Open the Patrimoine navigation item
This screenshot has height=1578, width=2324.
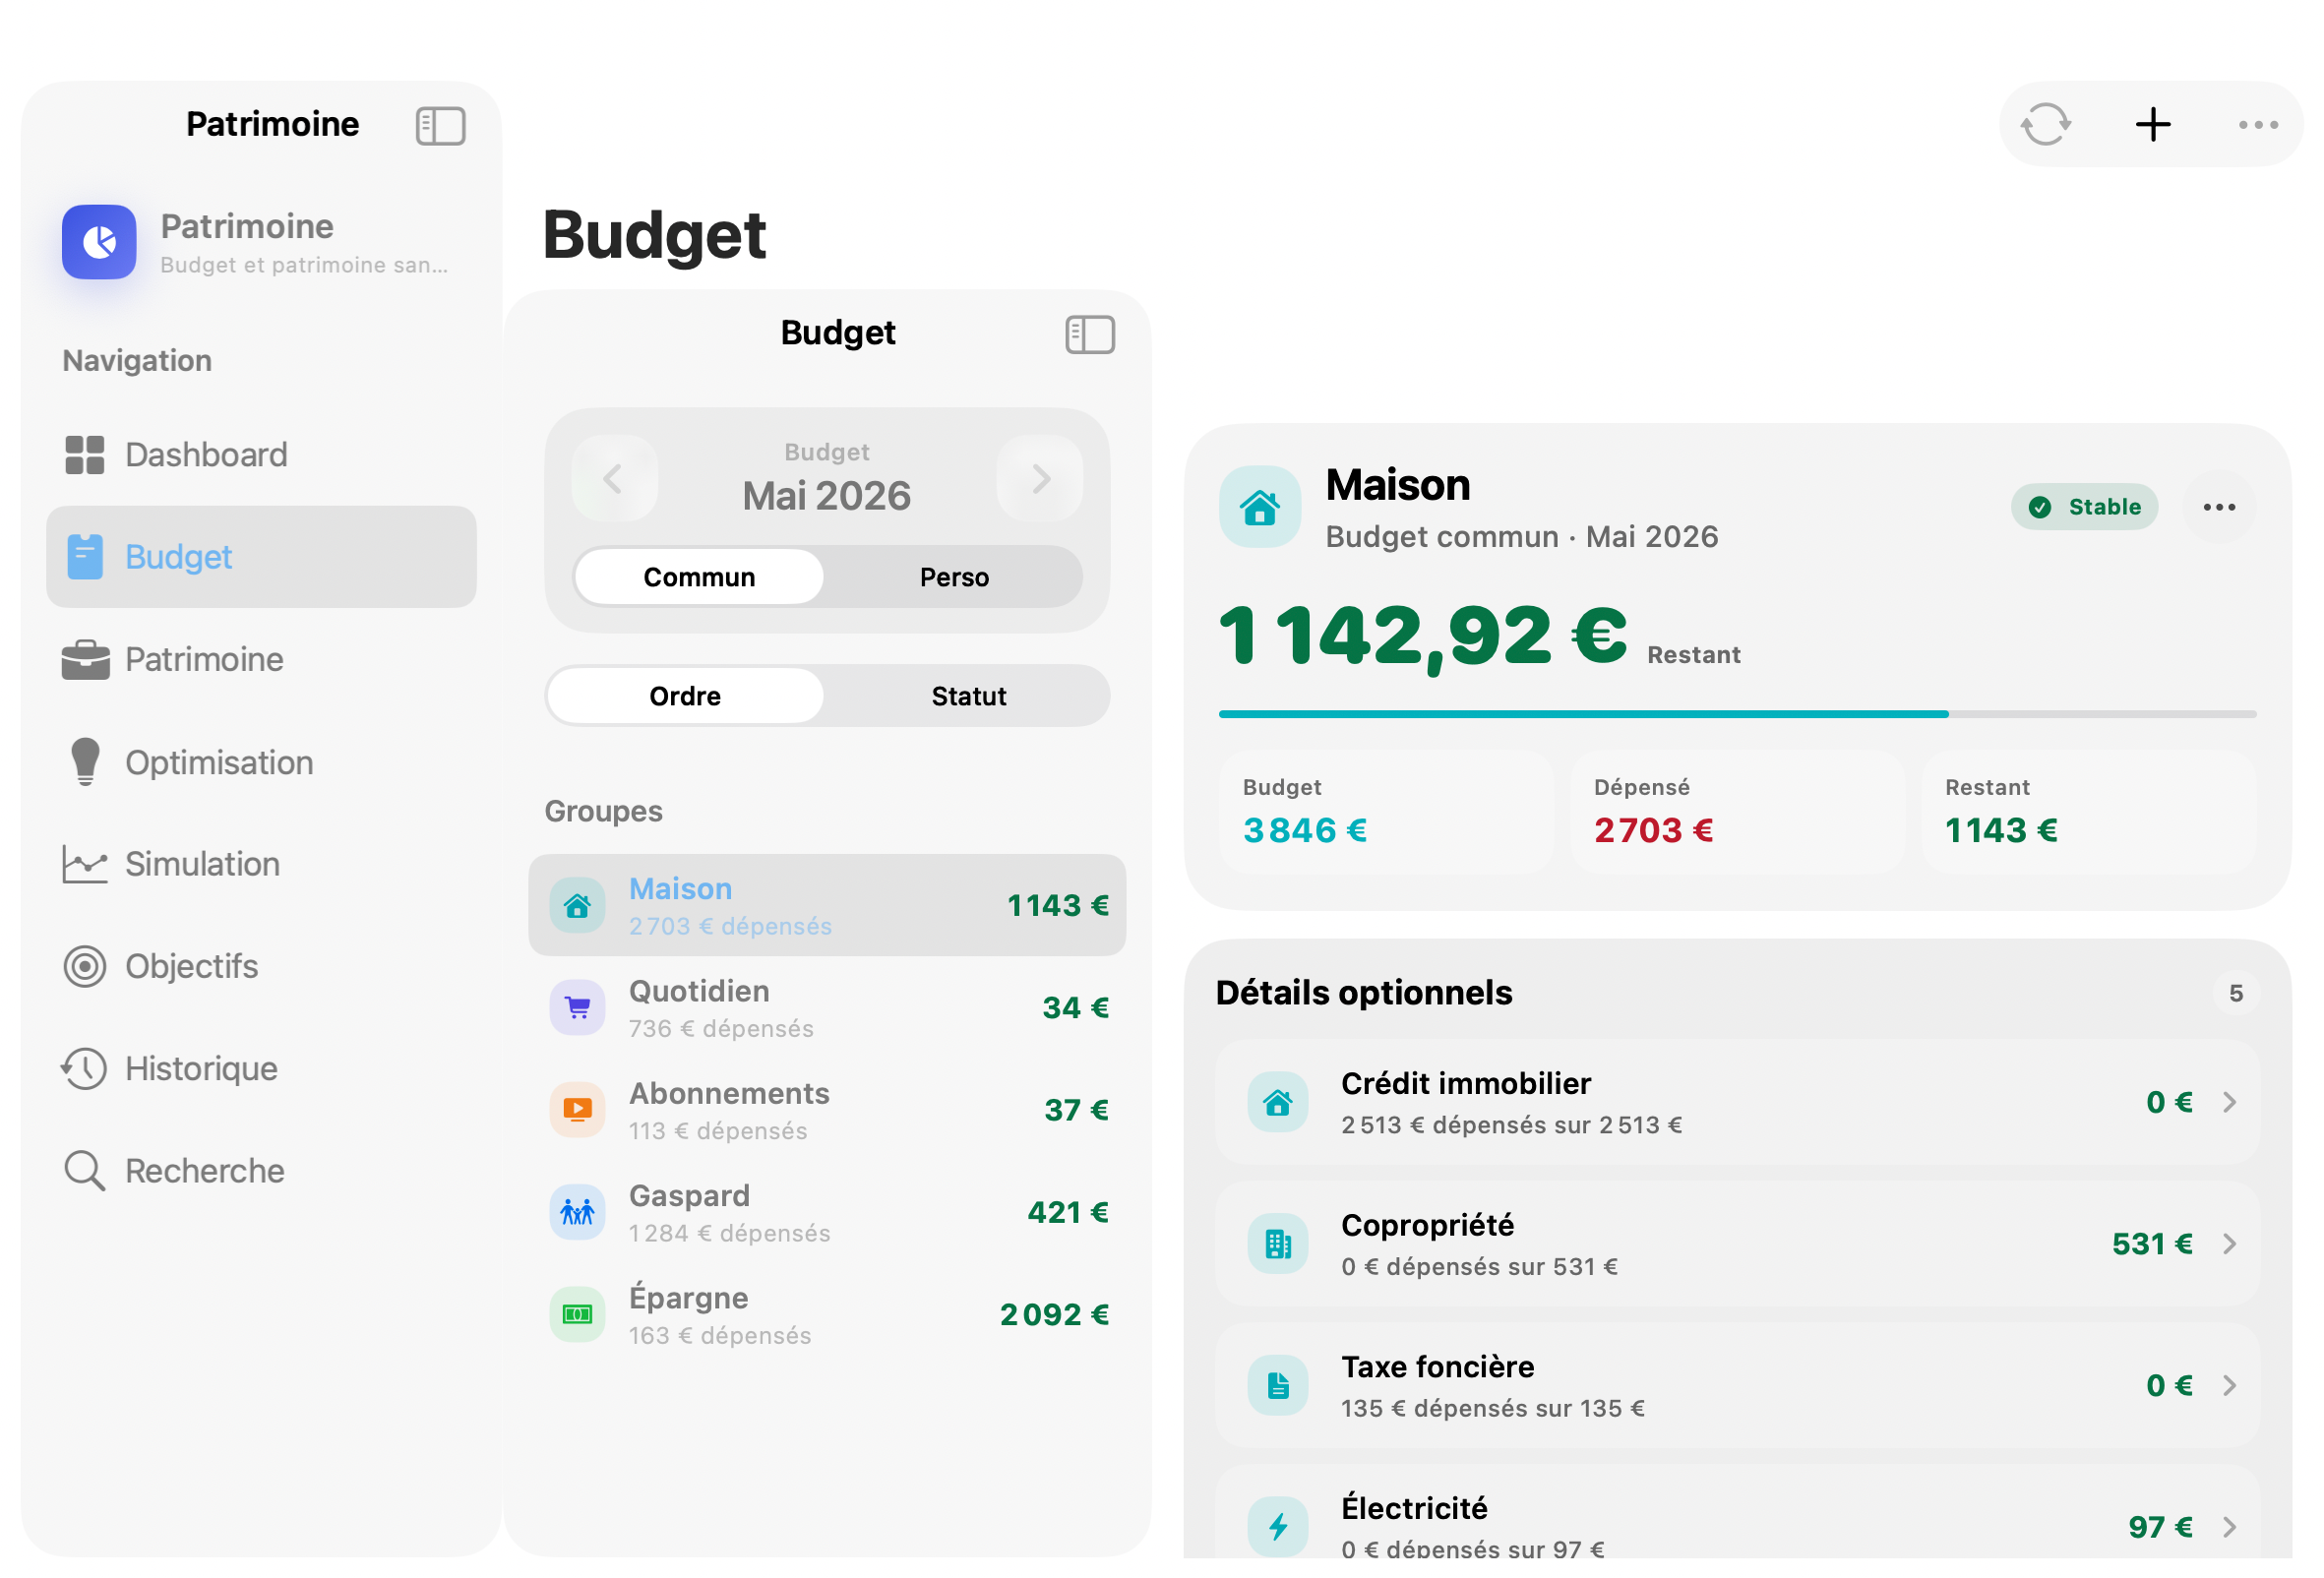tap(261, 660)
